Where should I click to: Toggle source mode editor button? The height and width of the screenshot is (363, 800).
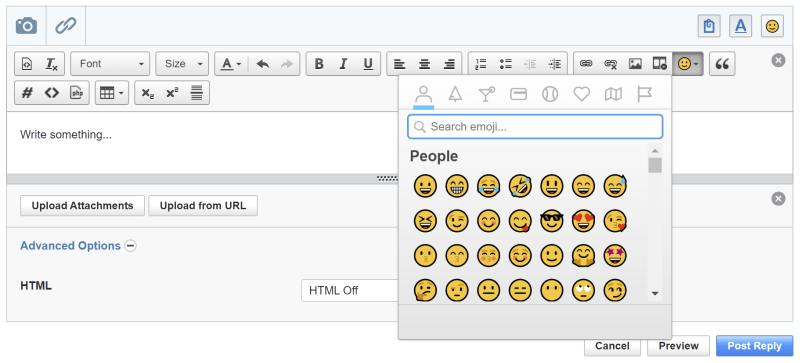(x=28, y=64)
